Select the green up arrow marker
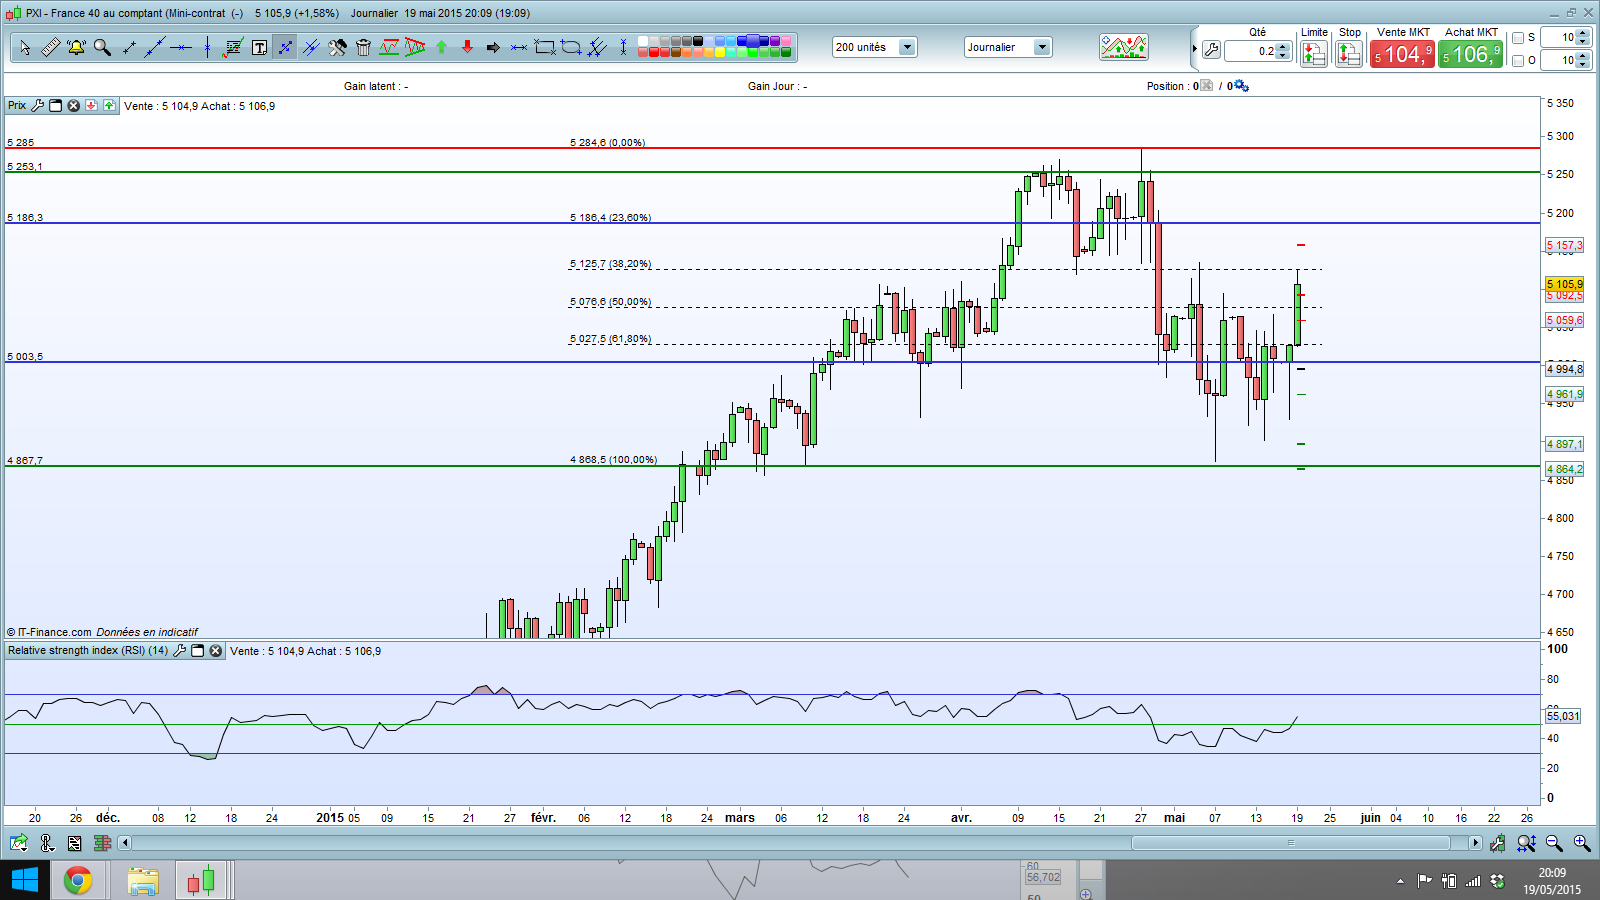1600x900 pixels. 441,47
